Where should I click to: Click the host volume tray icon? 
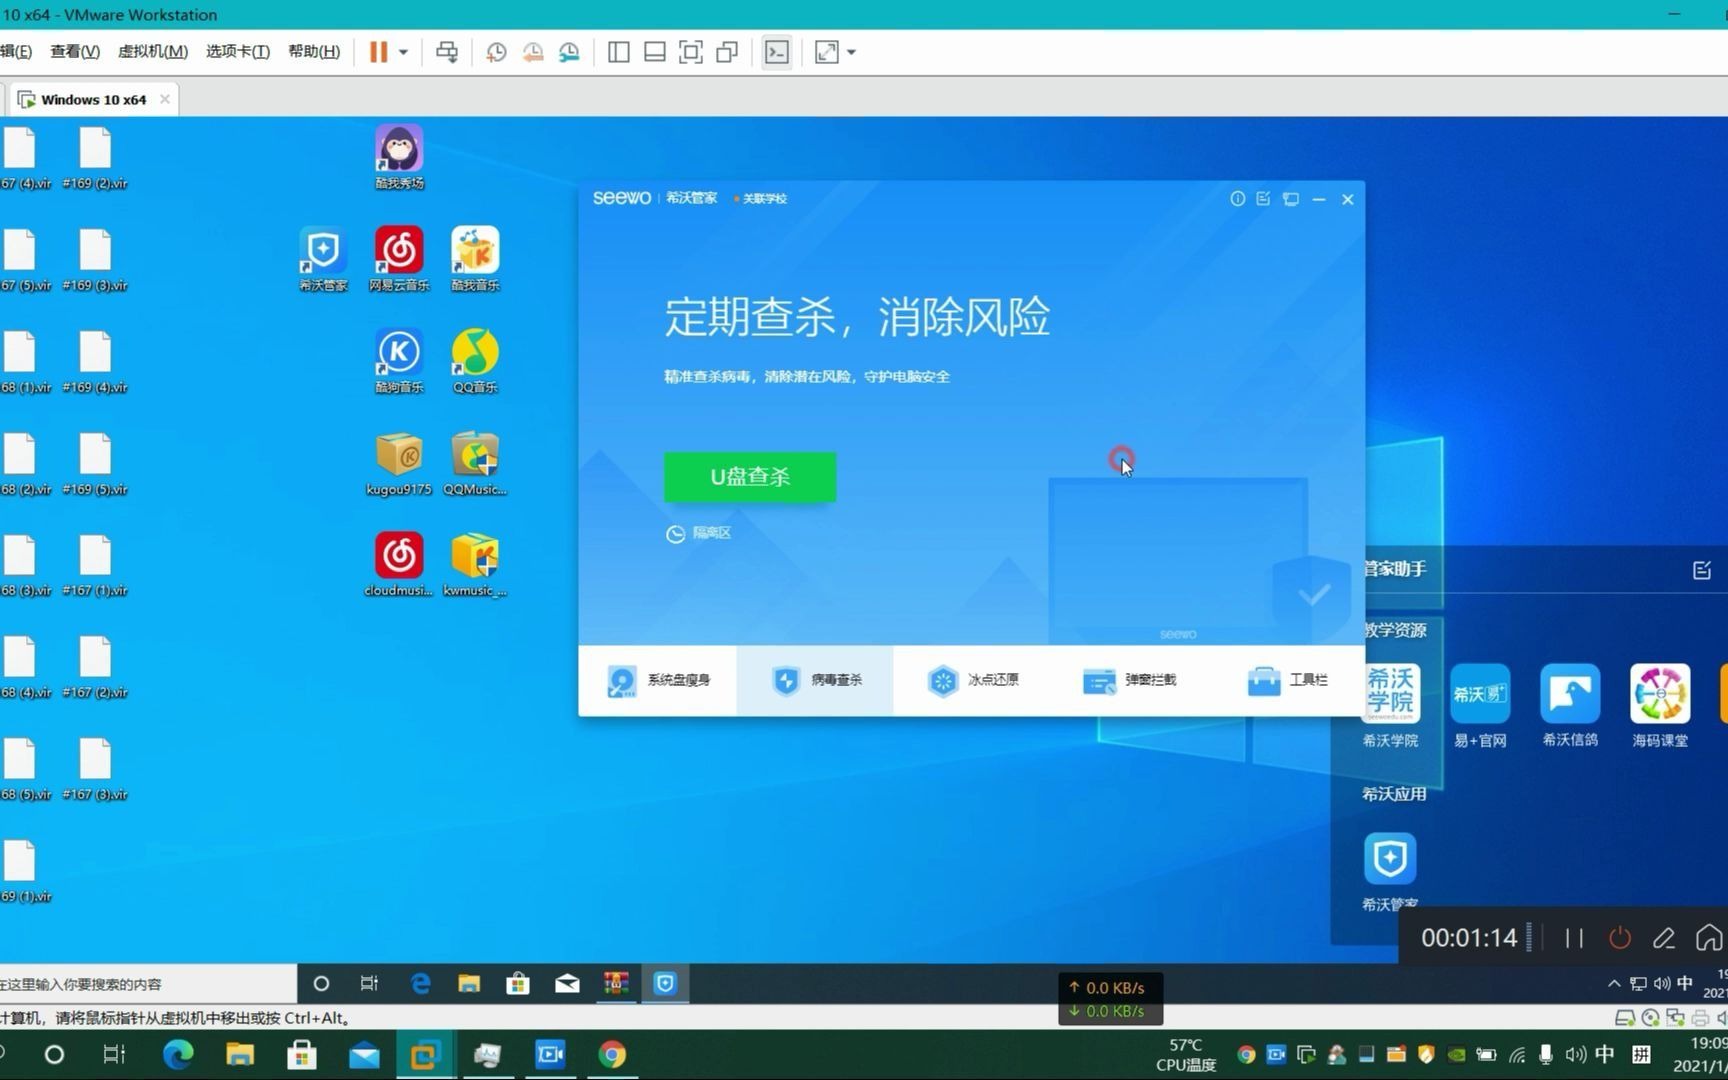[1576, 1054]
